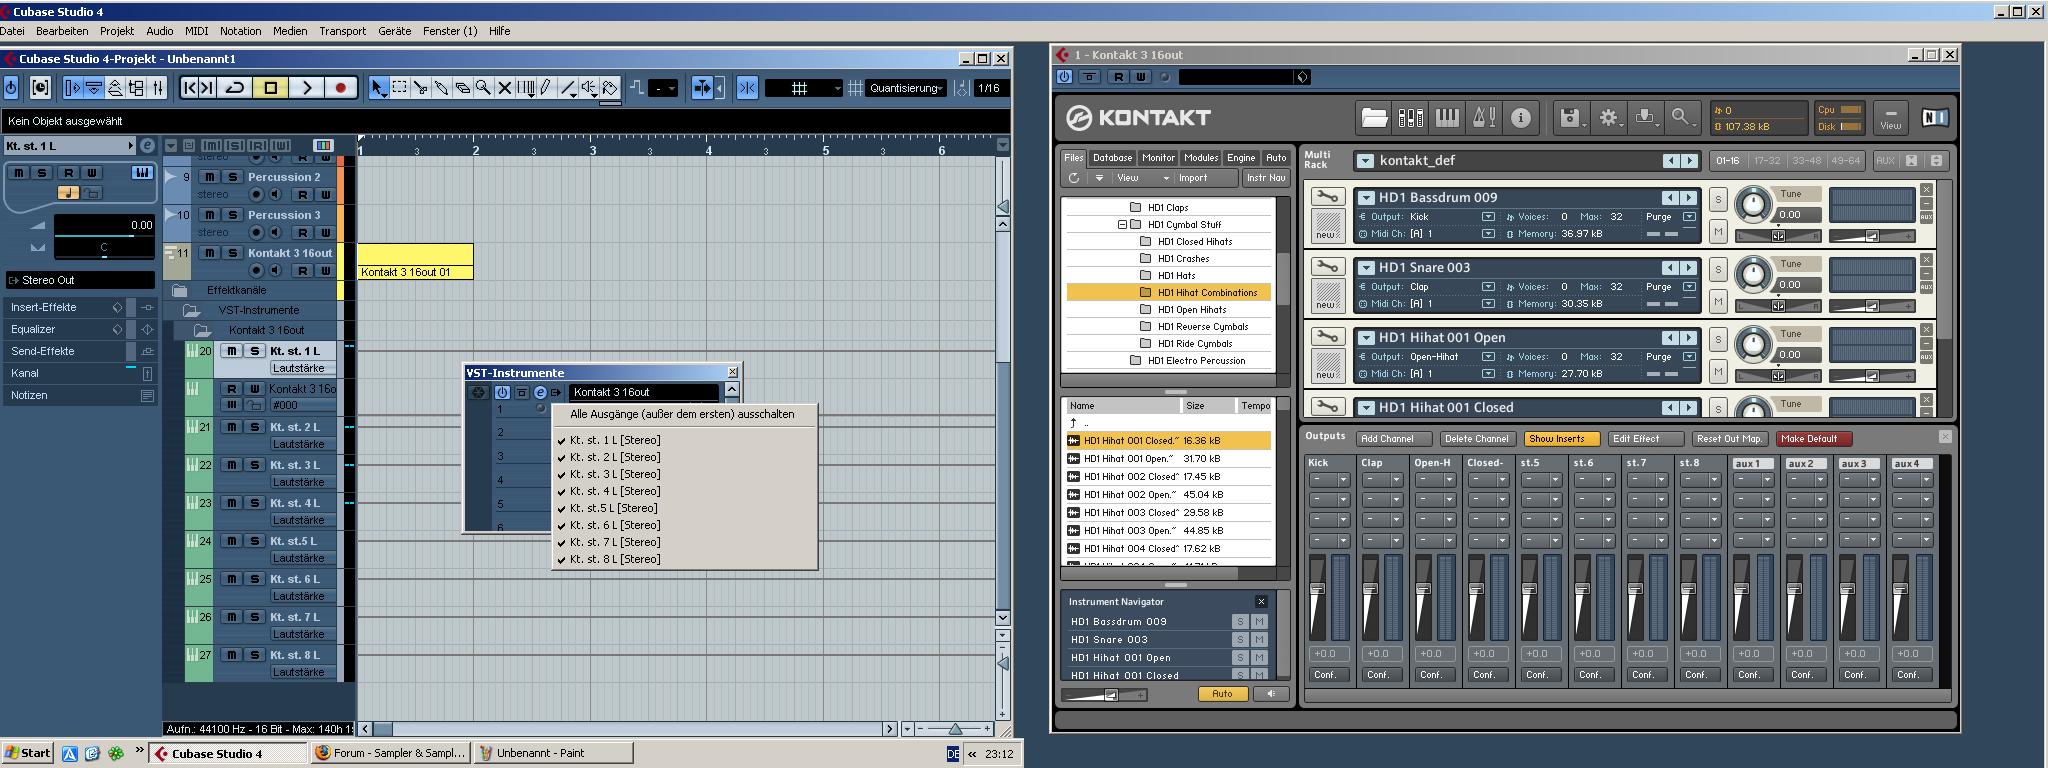The width and height of the screenshot is (2048, 768).
Task: Toggle the Kontakt outputs mixer icon
Action: click(x=1411, y=118)
